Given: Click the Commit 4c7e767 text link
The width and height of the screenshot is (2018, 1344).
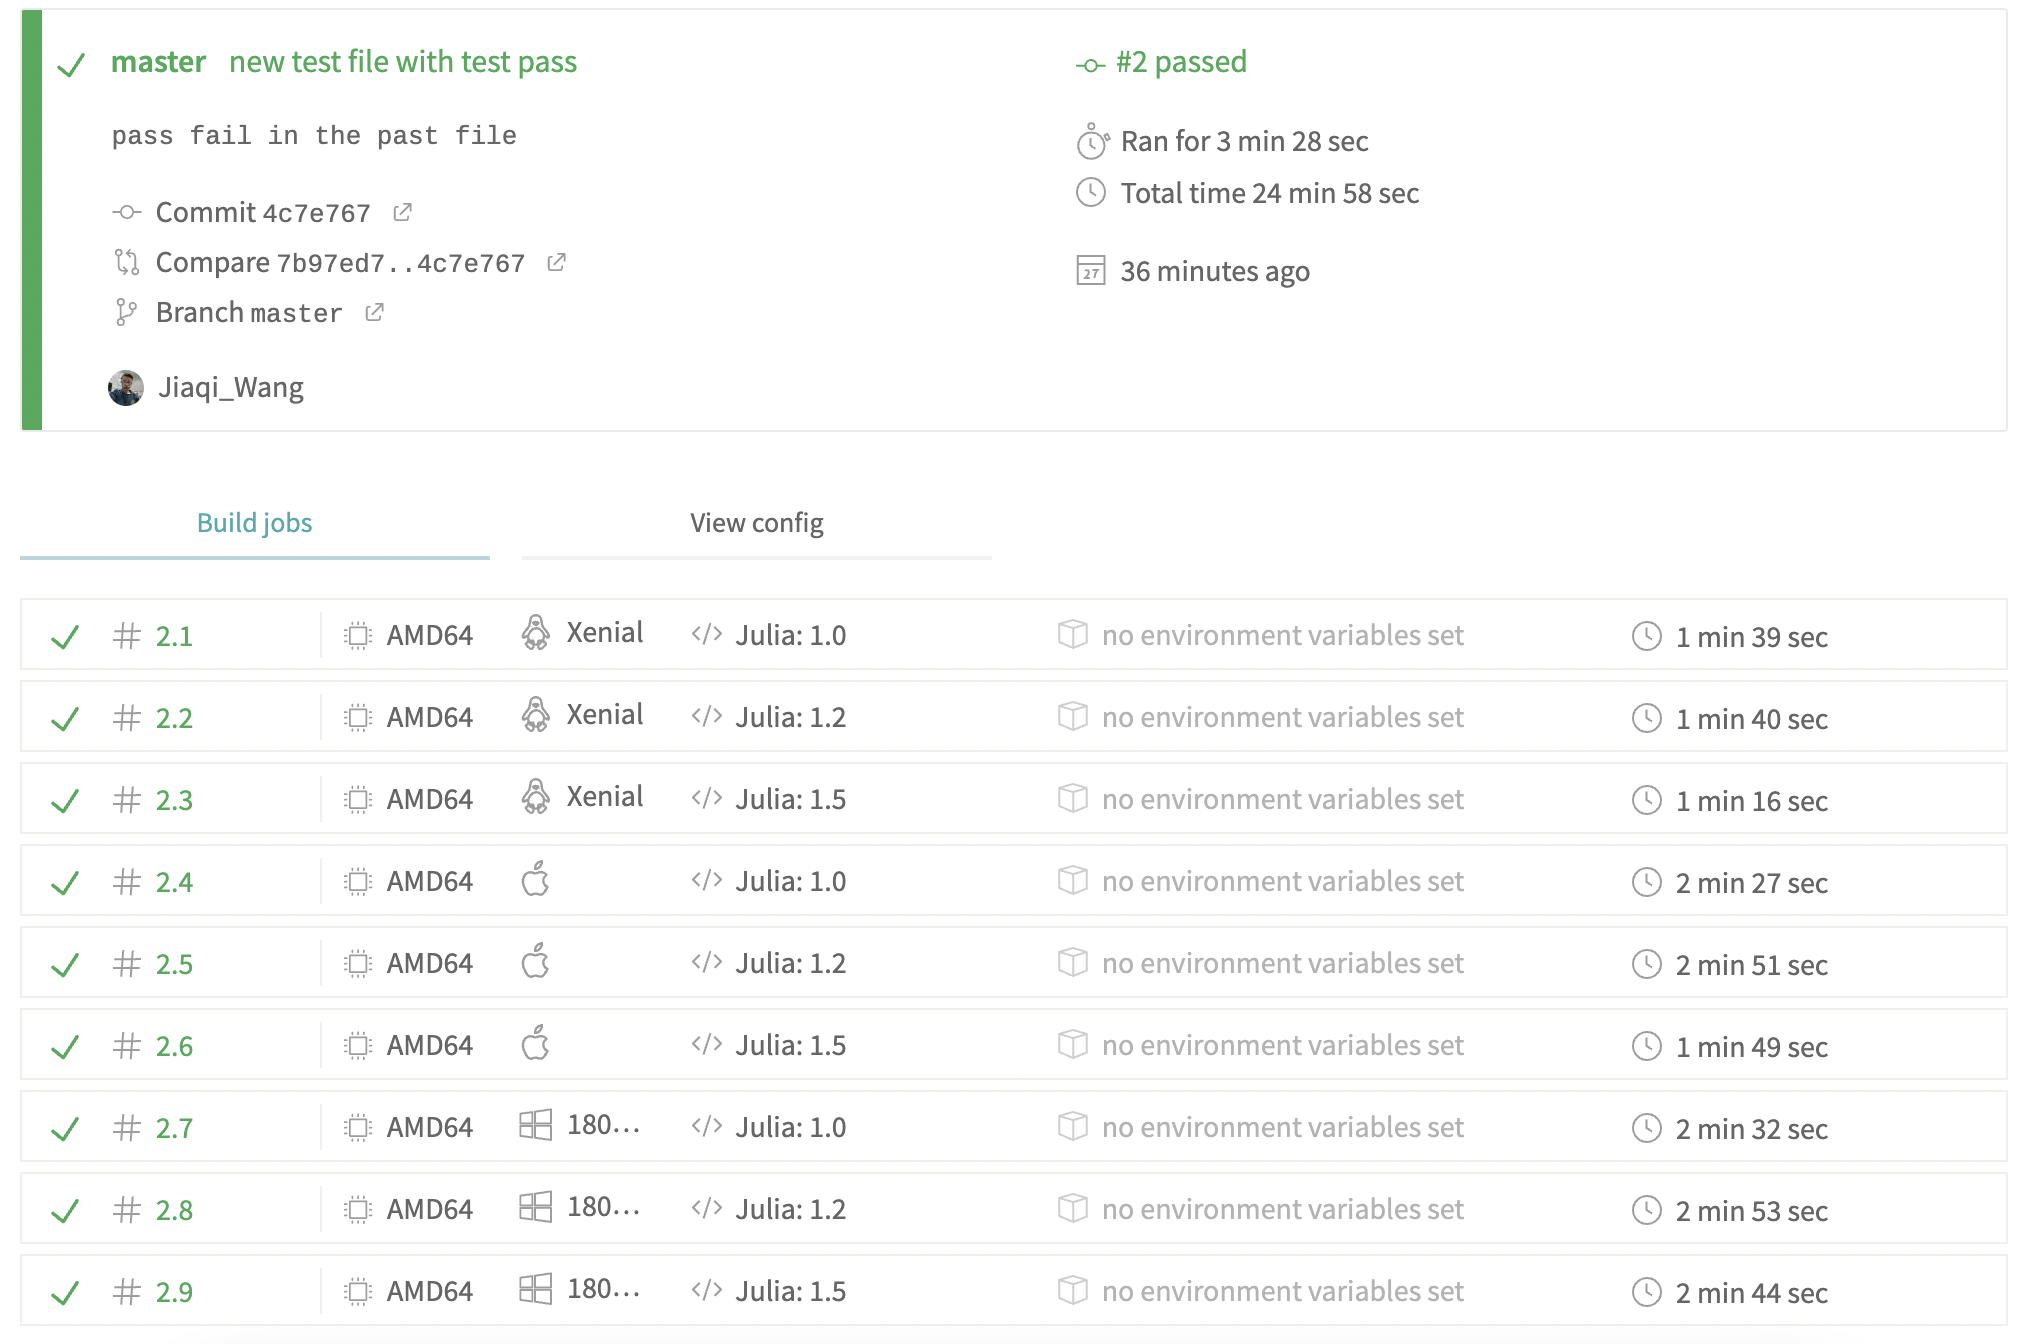Looking at the screenshot, I should pos(262,212).
